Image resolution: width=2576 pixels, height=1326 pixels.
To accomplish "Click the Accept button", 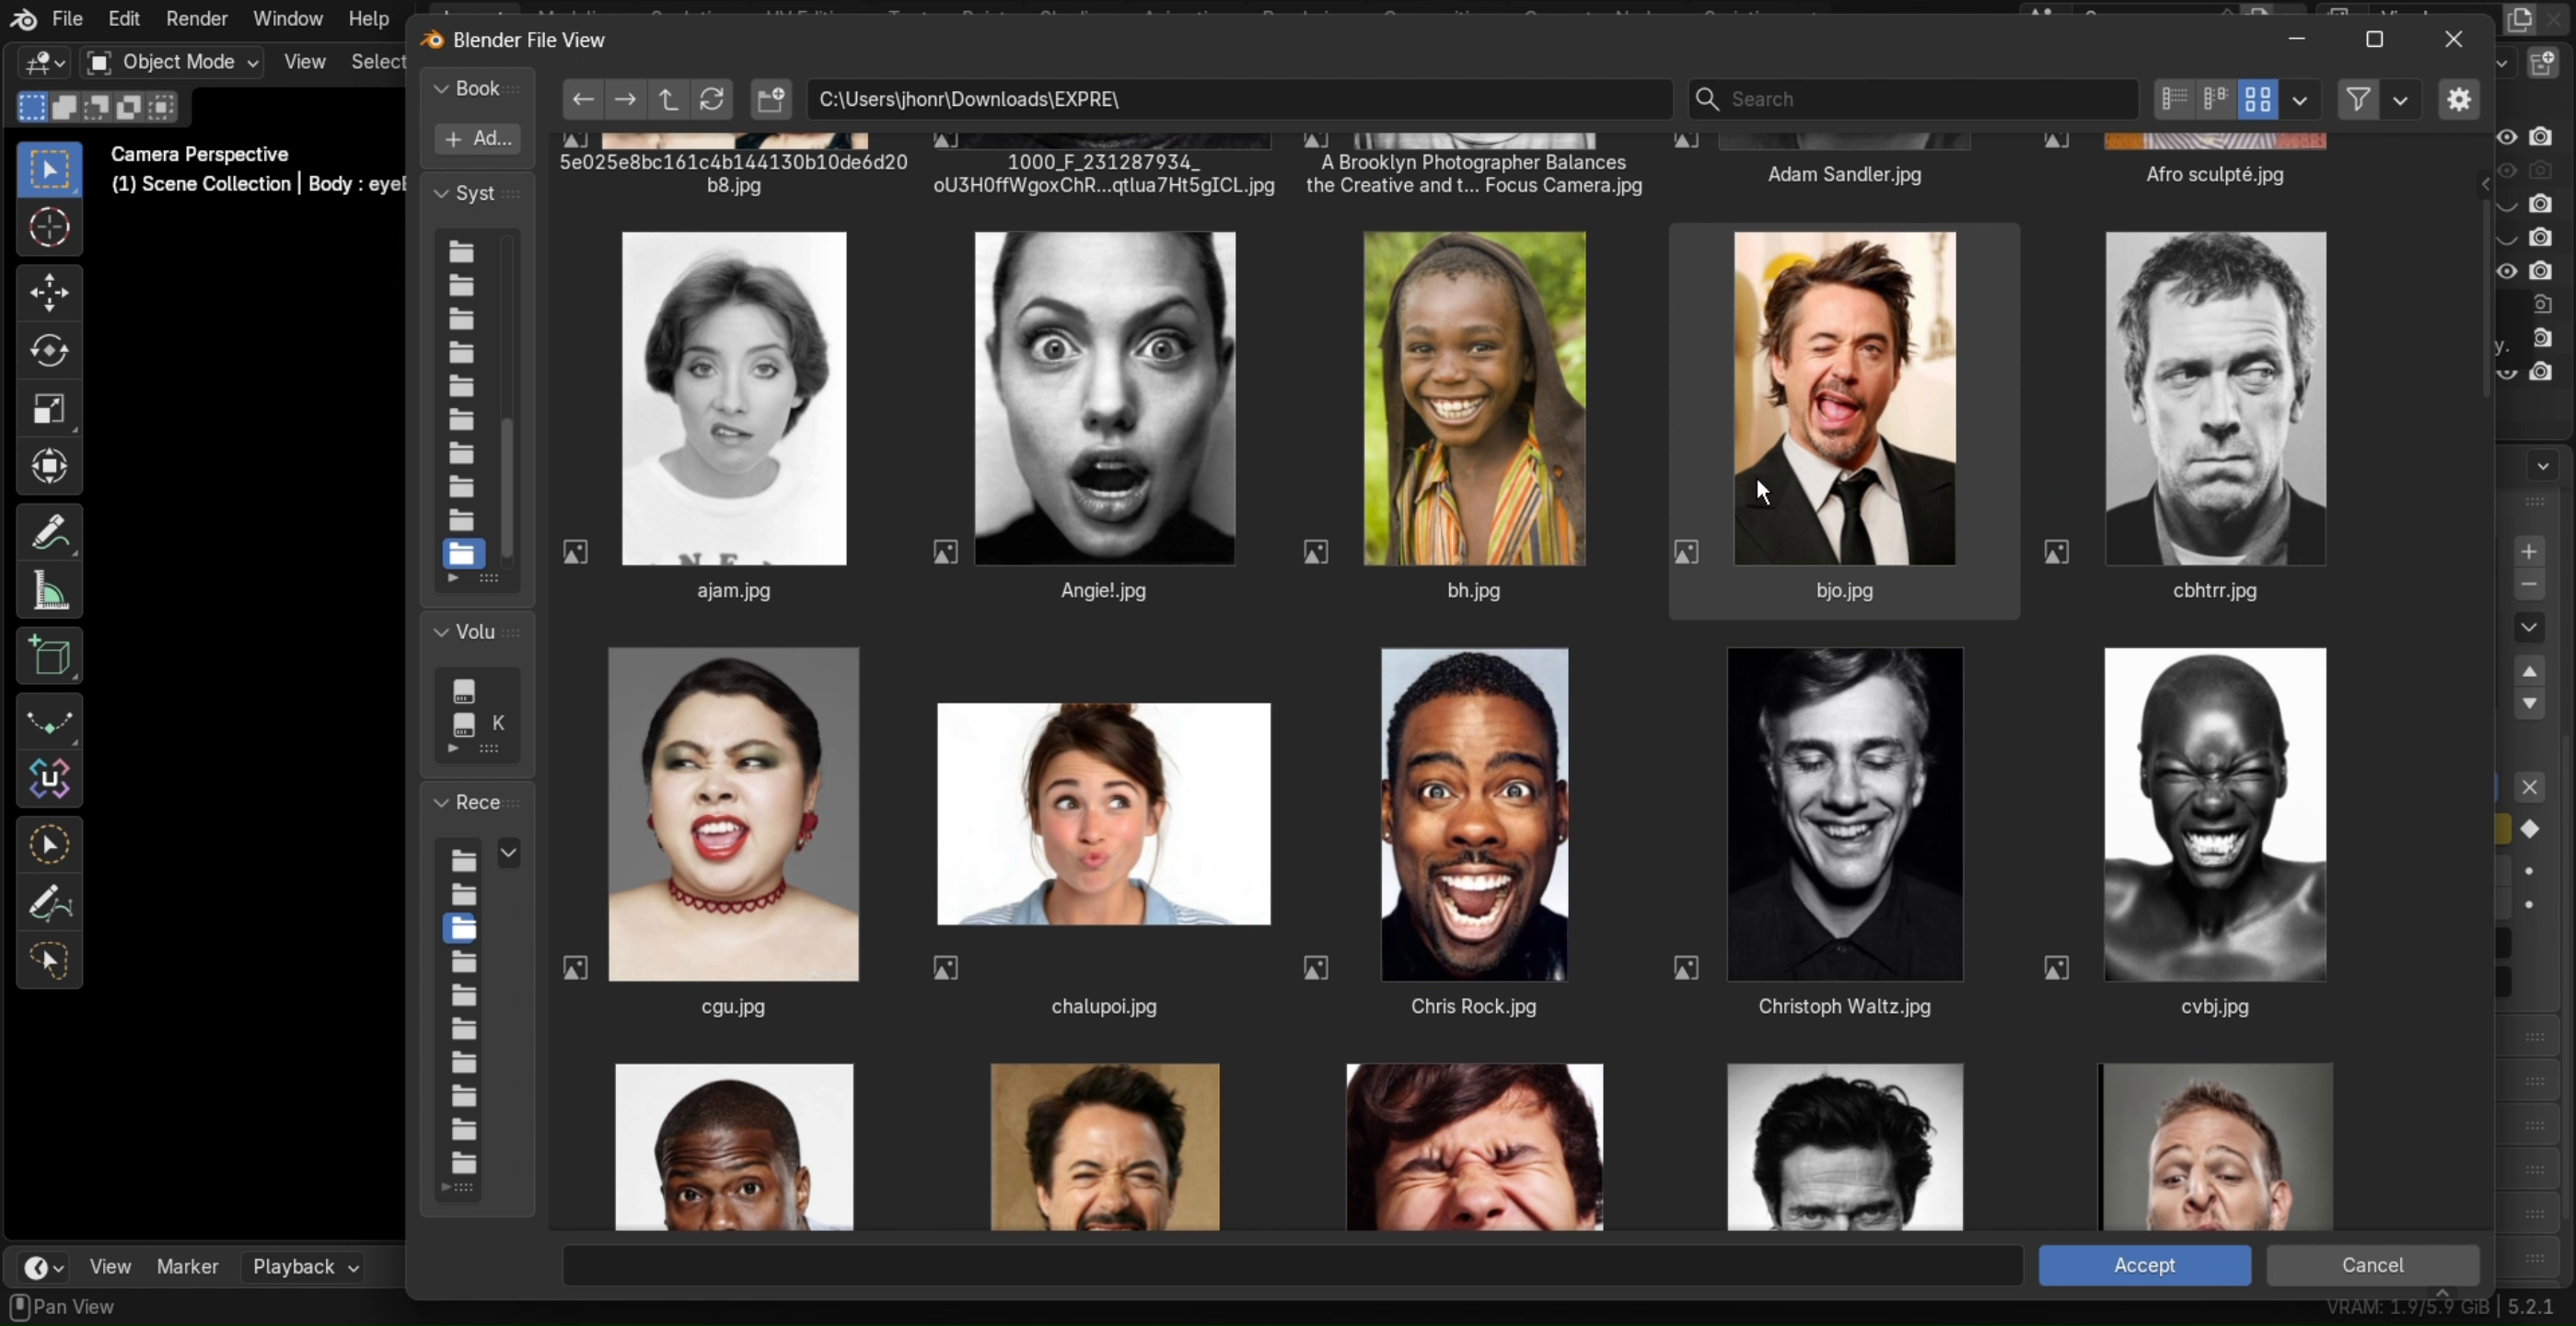I will click(x=2145, y=1266).
